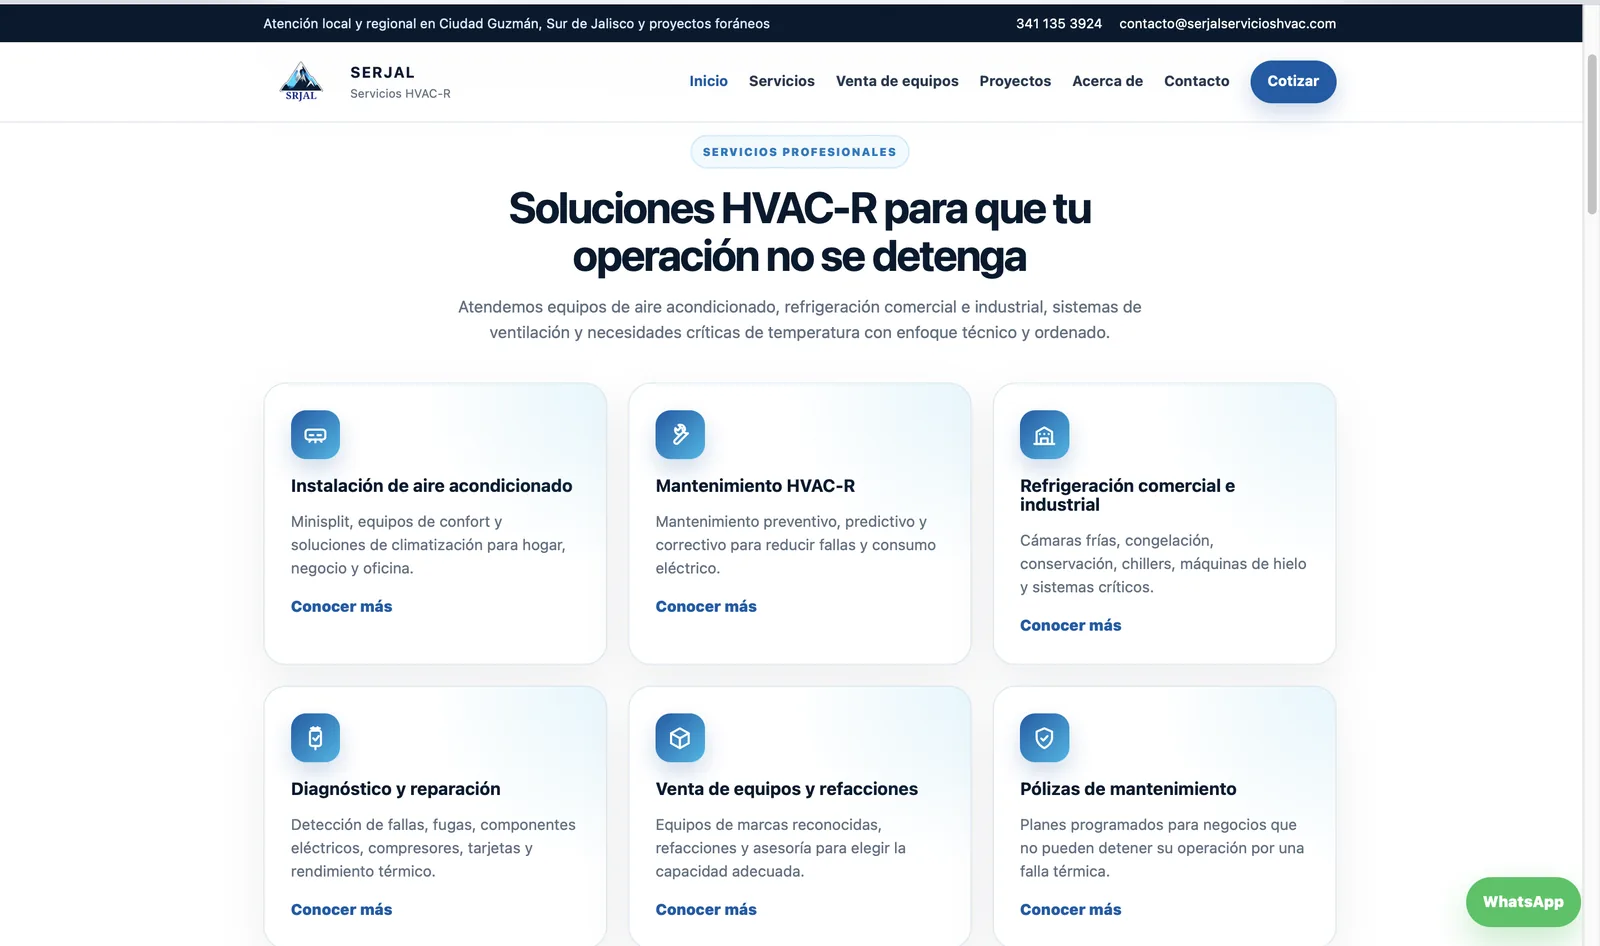The height and width of the screenshot is (946, 1600).
Task: Click the Cotizar button
Action: (1293, 81)
